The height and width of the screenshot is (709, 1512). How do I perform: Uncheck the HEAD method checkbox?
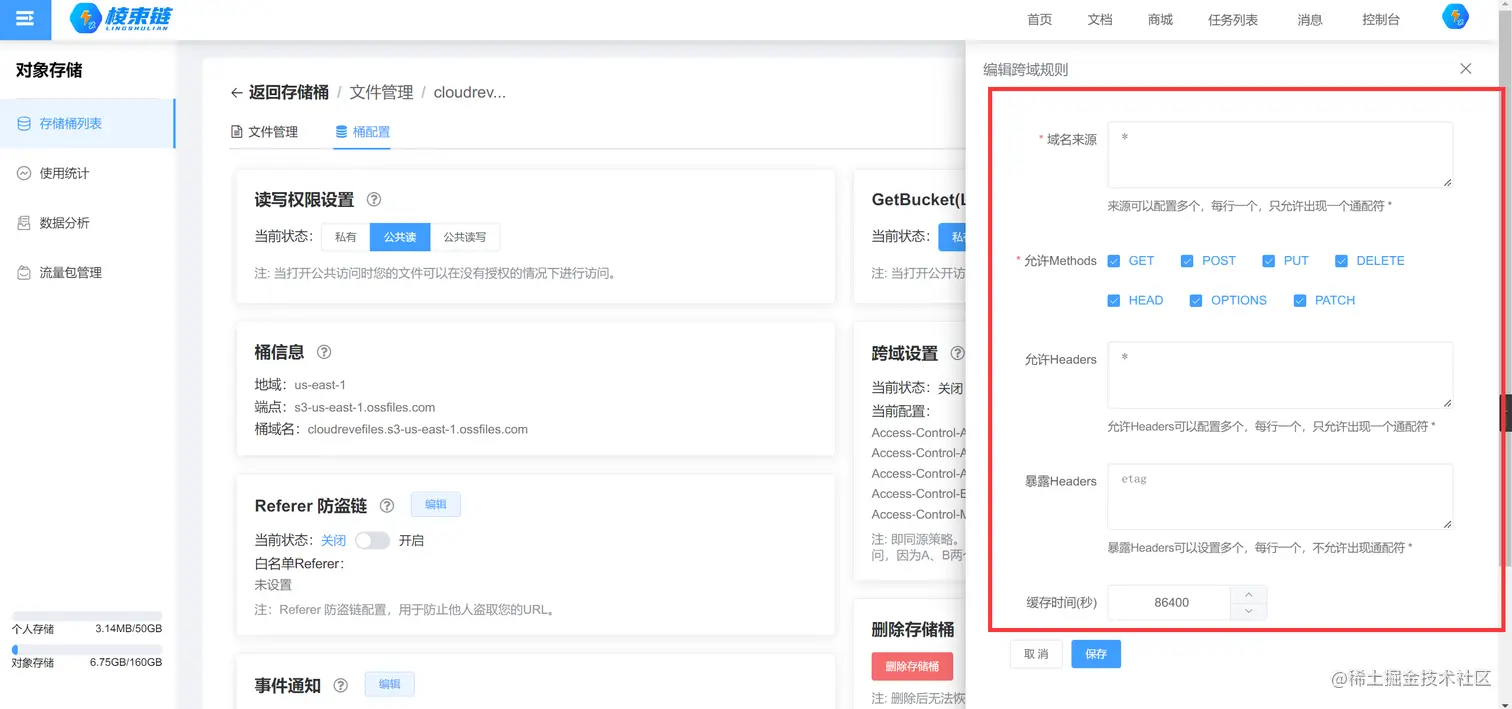1114,301
